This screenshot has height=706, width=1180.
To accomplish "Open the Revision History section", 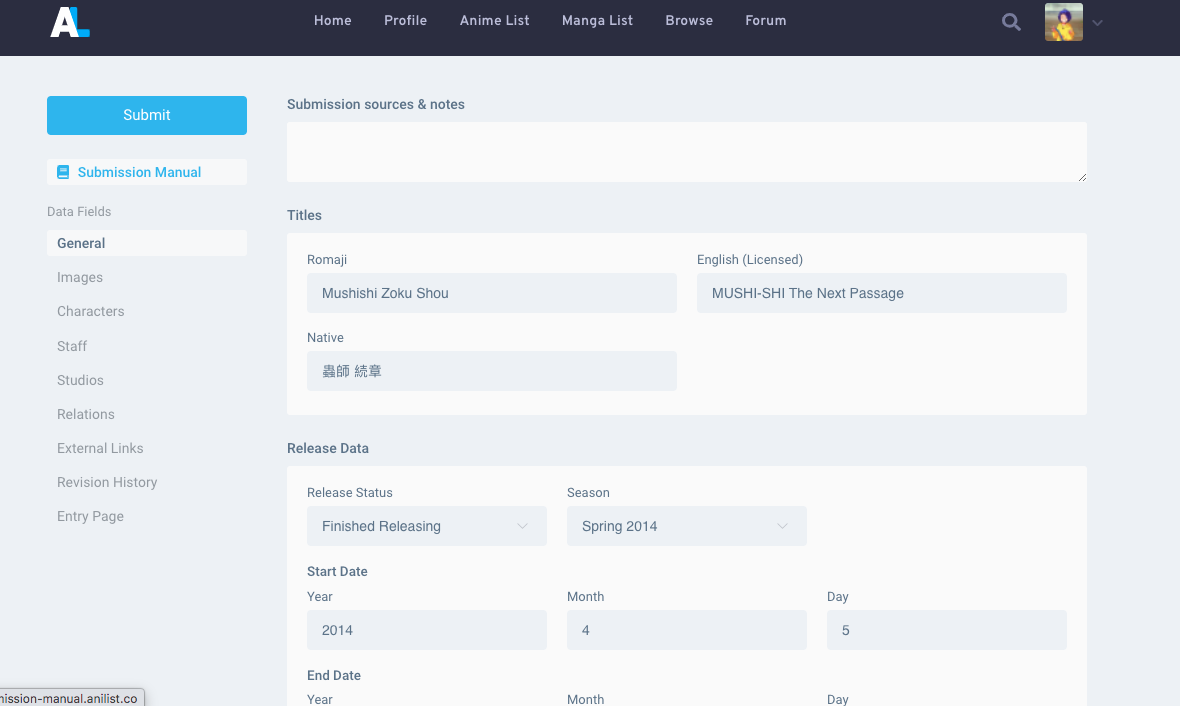I will [x=107, y=482].
